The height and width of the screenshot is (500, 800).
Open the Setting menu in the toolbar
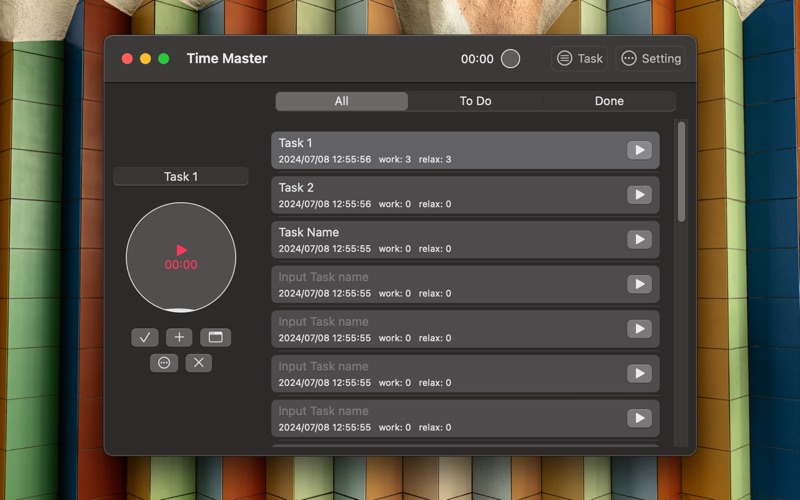click(650, 59)
